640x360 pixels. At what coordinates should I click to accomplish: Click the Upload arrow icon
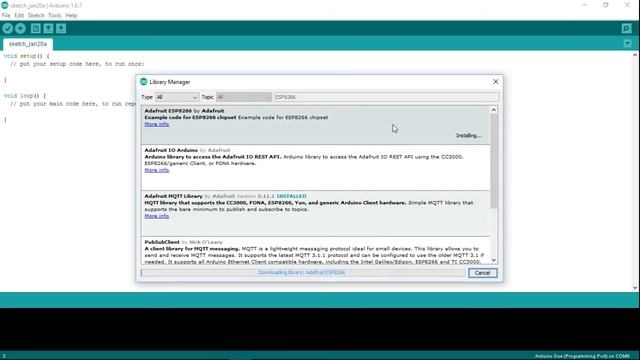pos(20,28)
